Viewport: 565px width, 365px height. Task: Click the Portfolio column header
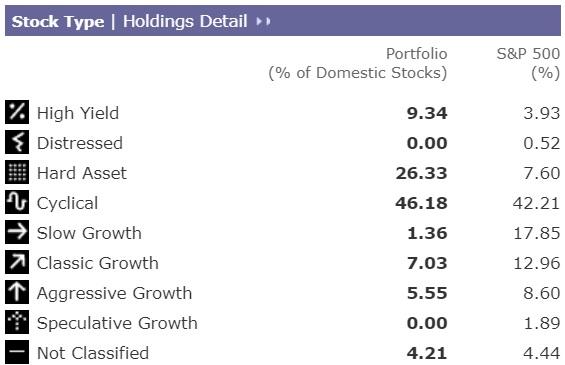pyautogui.click(x=358, y=63)
